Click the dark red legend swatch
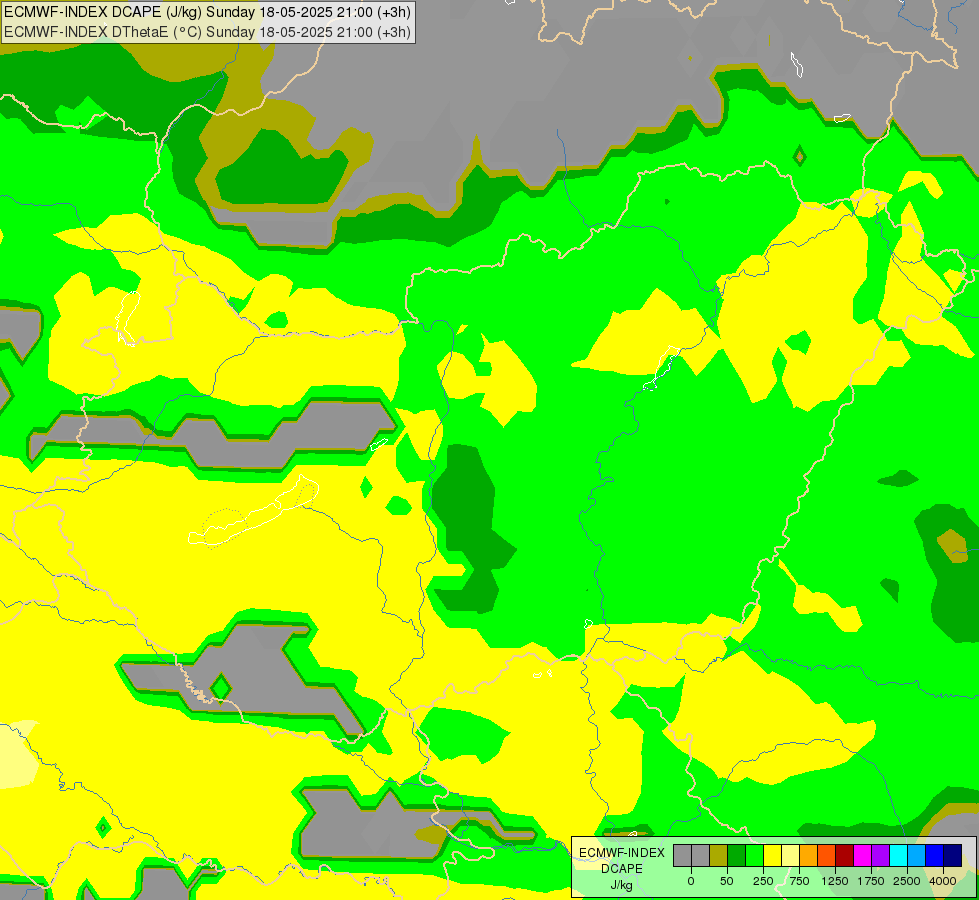Viewport: 979px width, 900px height. click(844, 855)
